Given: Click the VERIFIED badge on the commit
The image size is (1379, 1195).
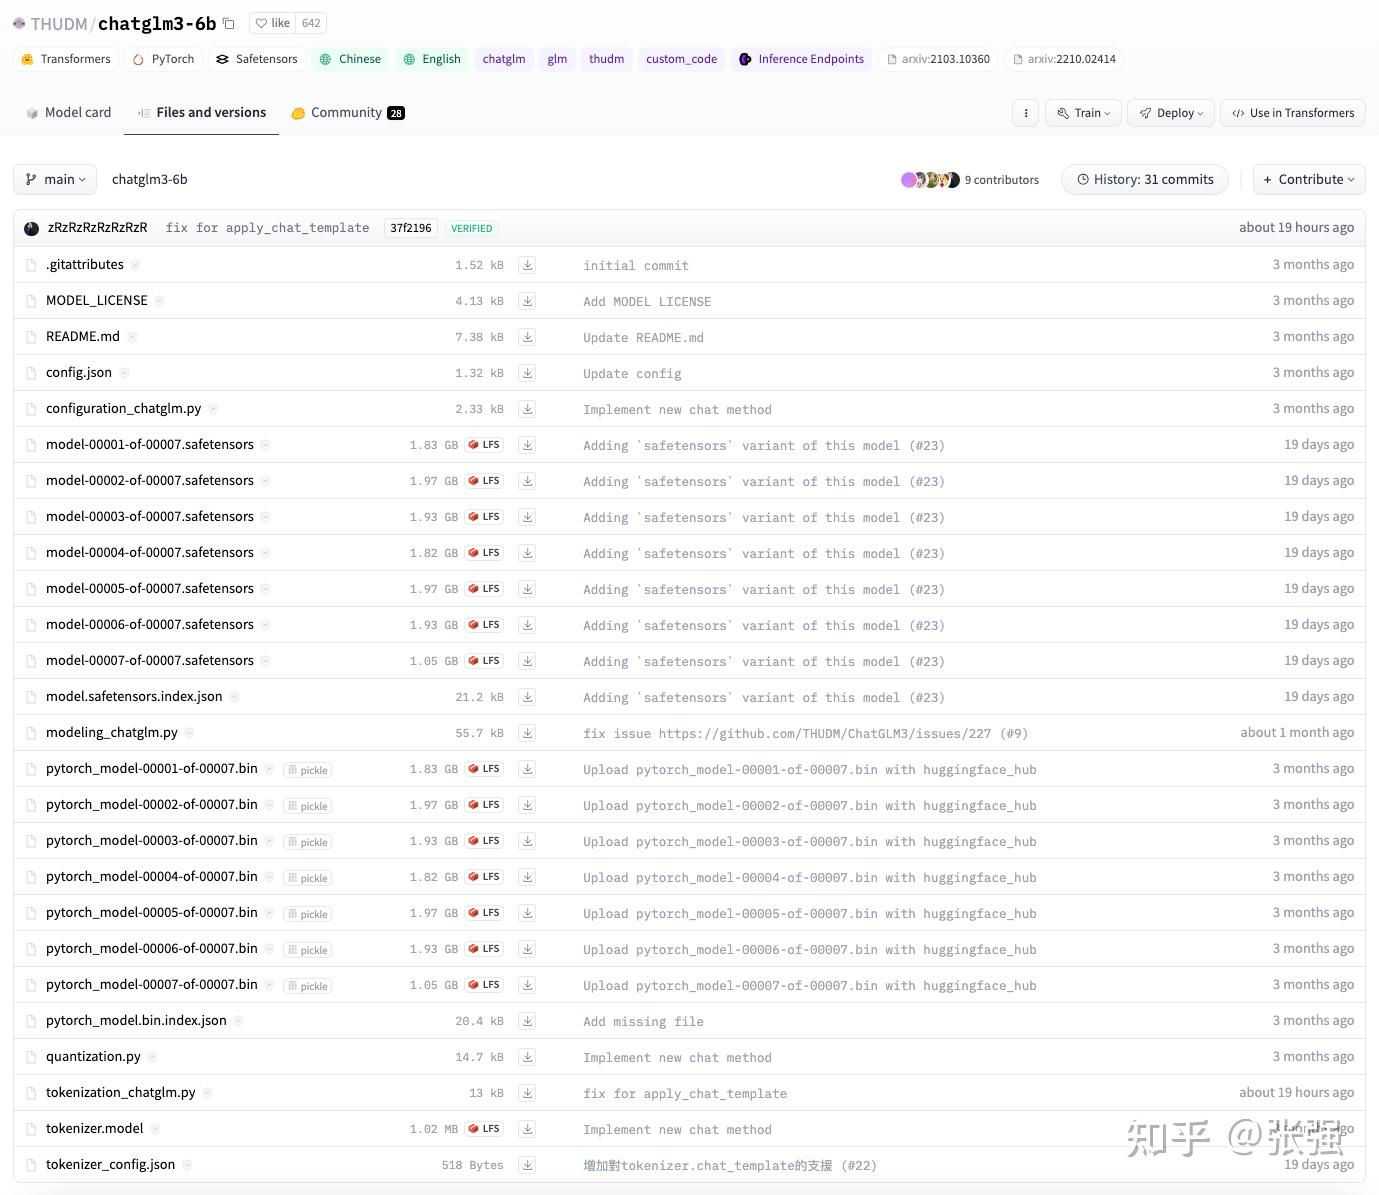Looking at the screenshot, I should [470, 227].
